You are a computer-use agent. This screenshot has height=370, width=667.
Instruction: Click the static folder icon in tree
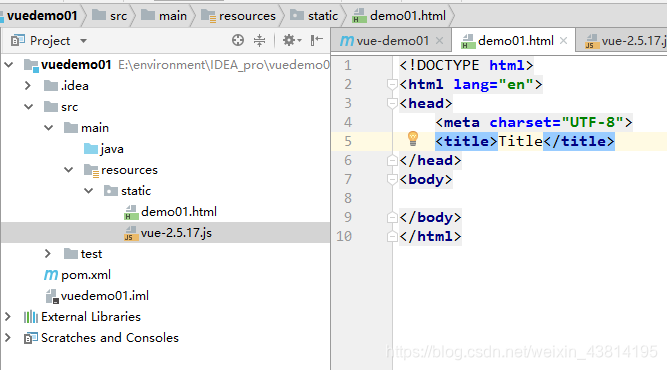111,191
